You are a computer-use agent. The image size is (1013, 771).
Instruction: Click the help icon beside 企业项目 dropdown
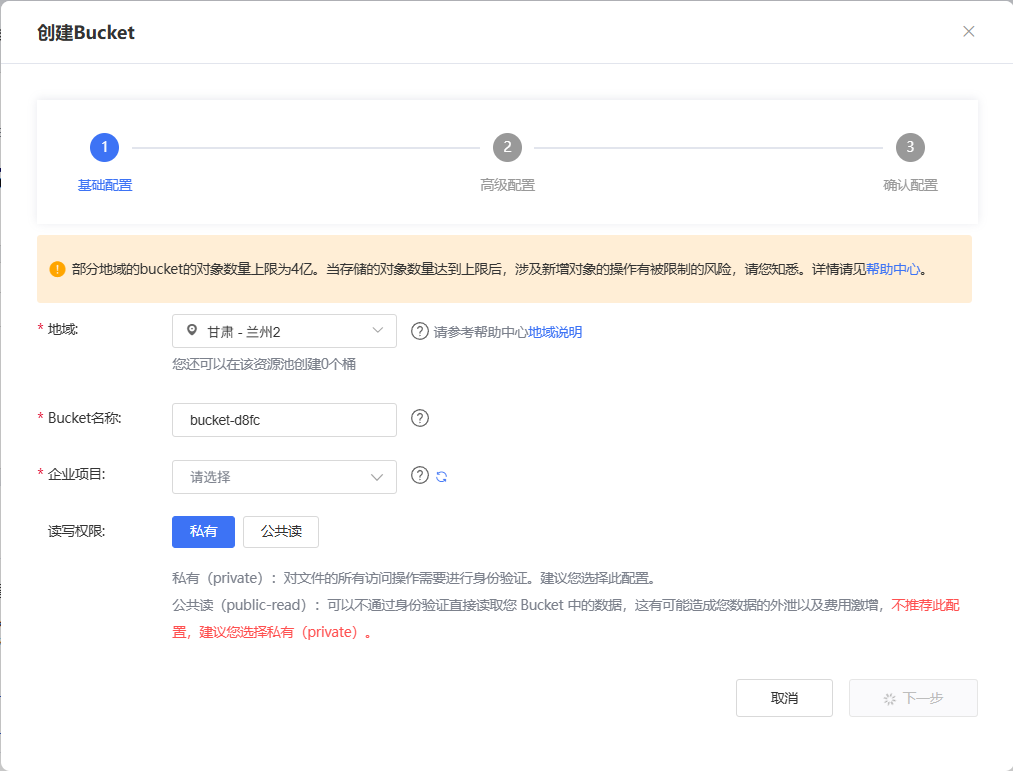pyautogui.click(x=420, y=475)
